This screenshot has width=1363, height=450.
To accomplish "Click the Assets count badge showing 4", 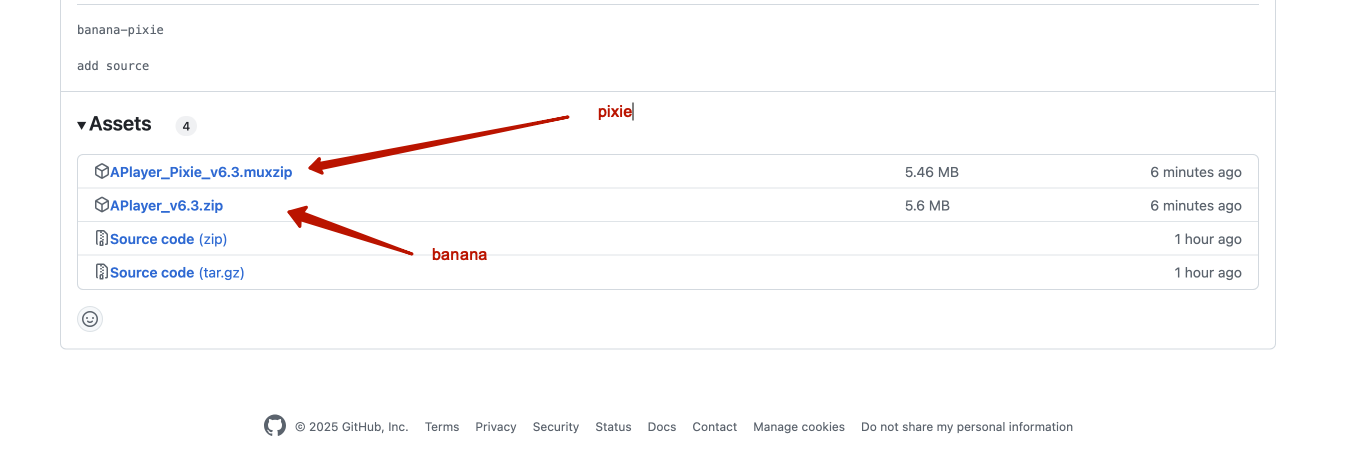I will coord(186,126).
